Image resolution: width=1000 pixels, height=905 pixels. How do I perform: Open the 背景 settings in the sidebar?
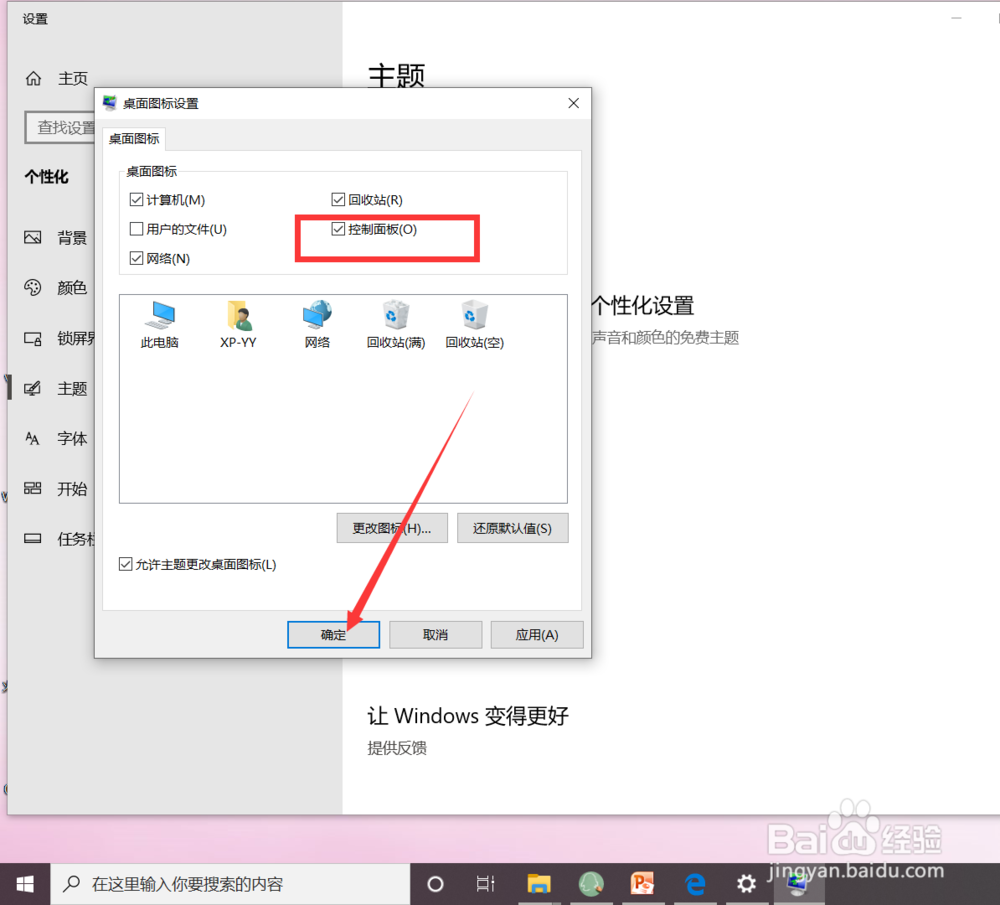click(x=71, y=238)
